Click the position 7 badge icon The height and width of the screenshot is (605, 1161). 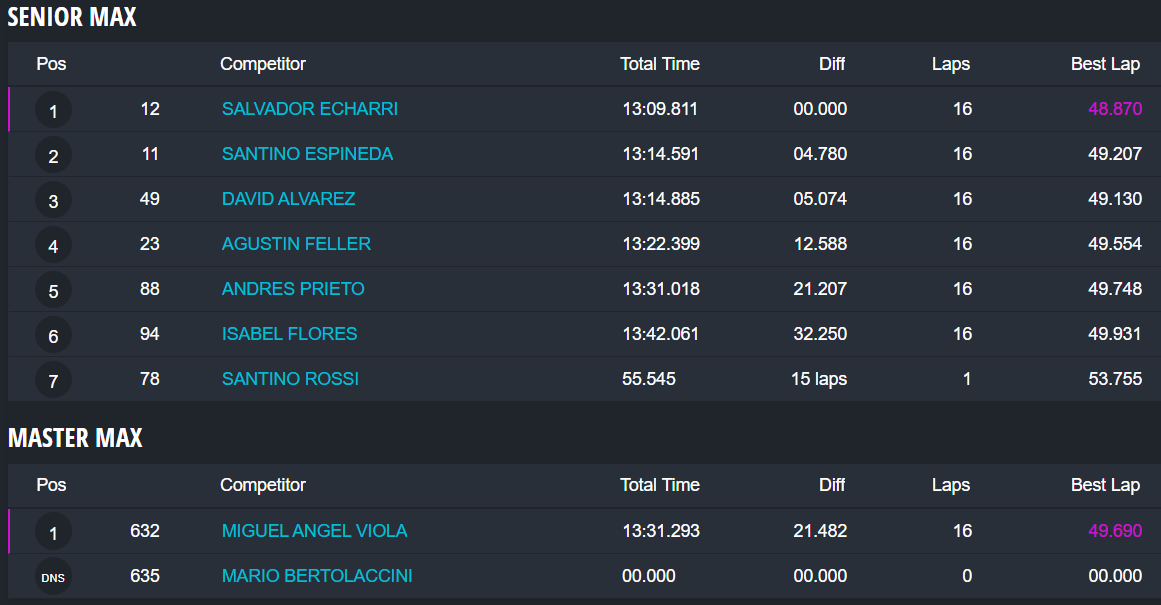pyautogui.click(x=53, y=380)
